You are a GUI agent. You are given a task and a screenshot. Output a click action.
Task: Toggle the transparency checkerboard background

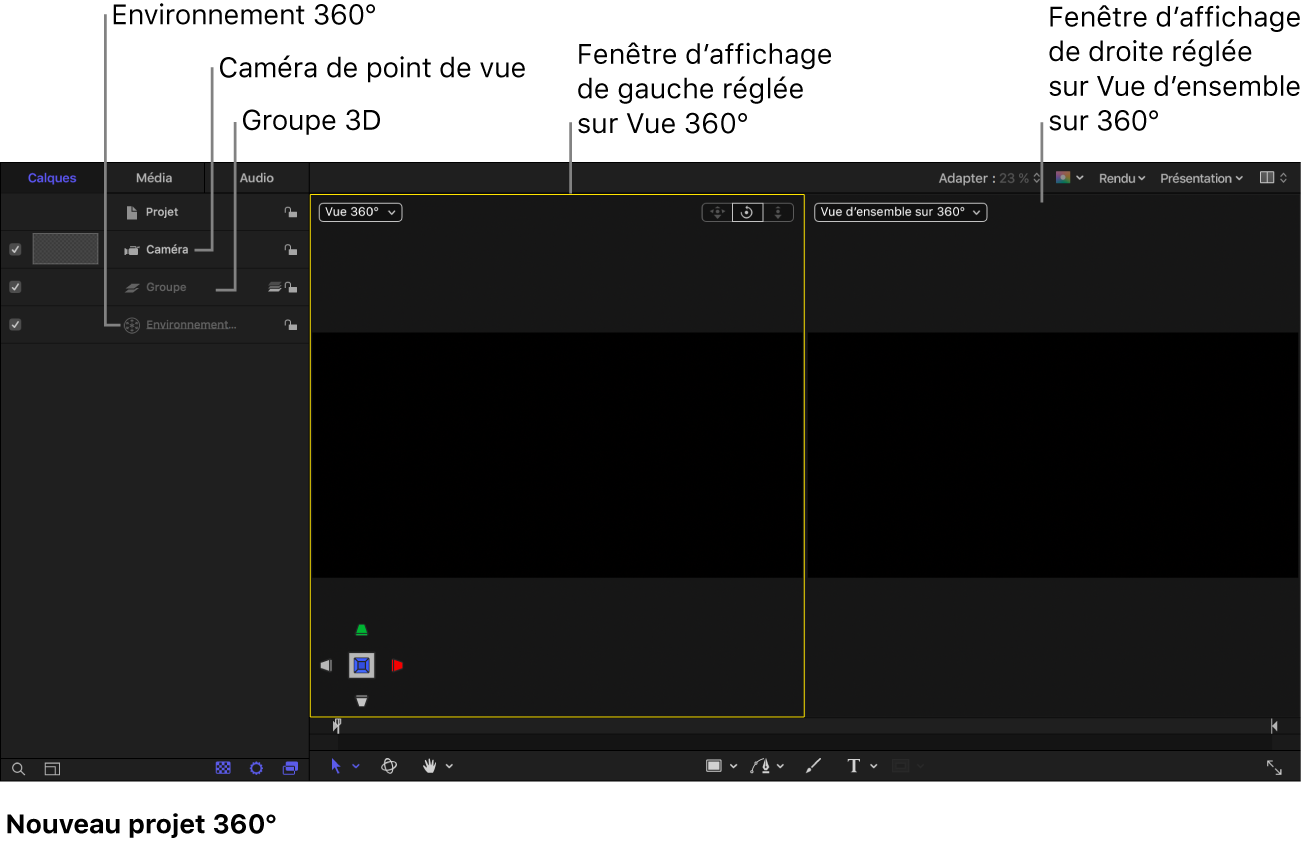(223, 768)
